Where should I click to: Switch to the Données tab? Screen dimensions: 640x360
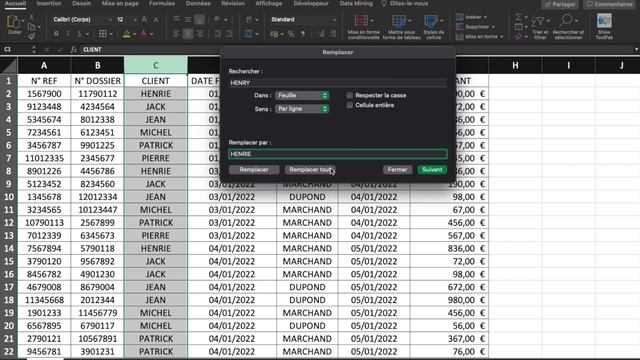198,3
